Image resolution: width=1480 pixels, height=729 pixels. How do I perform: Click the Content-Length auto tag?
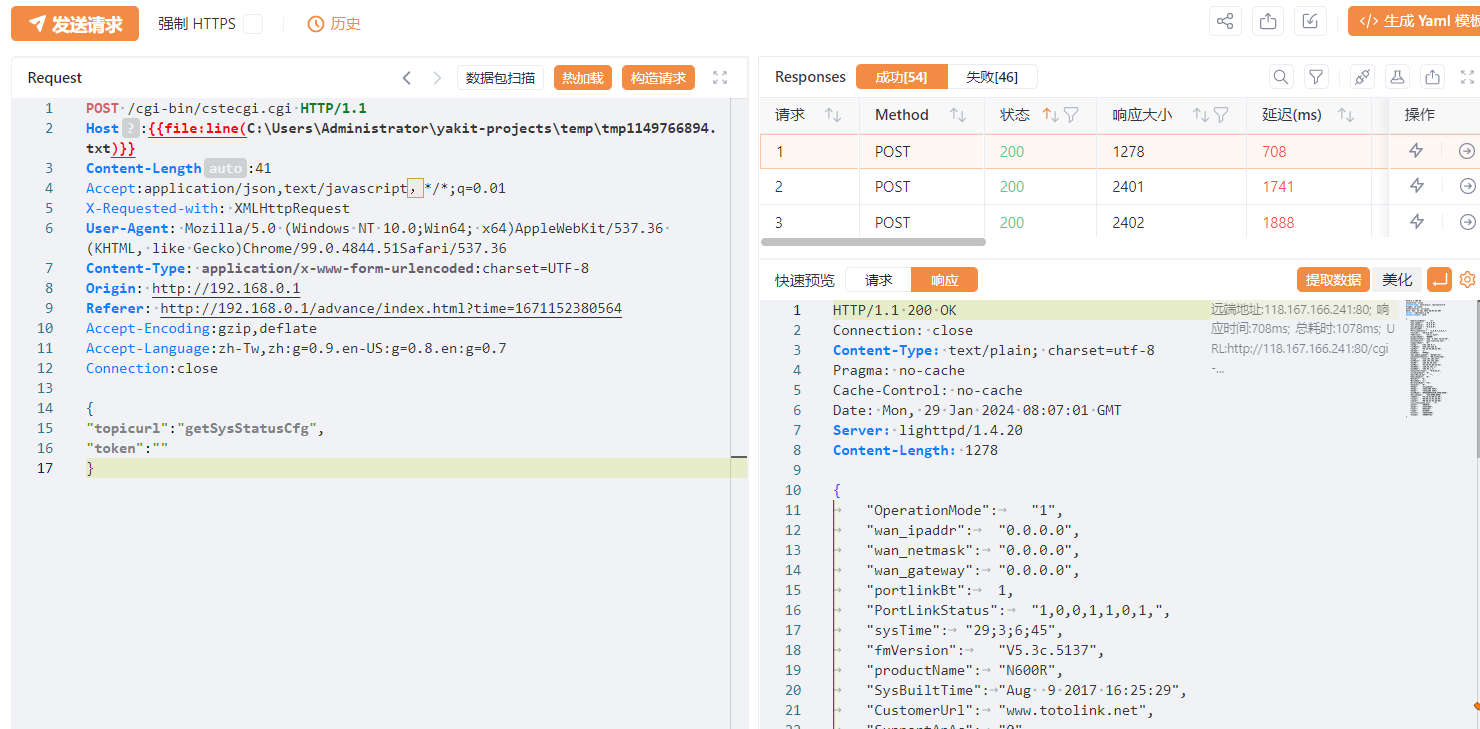[x=226, y=168]
